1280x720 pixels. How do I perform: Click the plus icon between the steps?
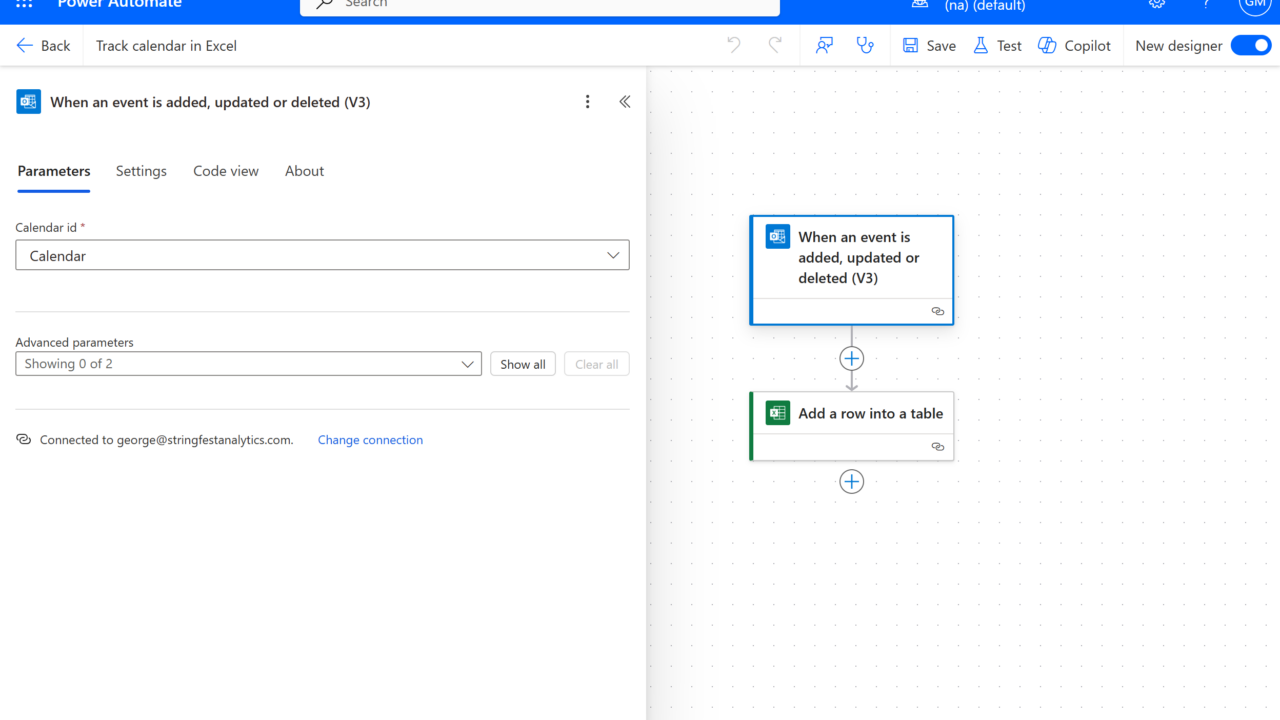851,358
